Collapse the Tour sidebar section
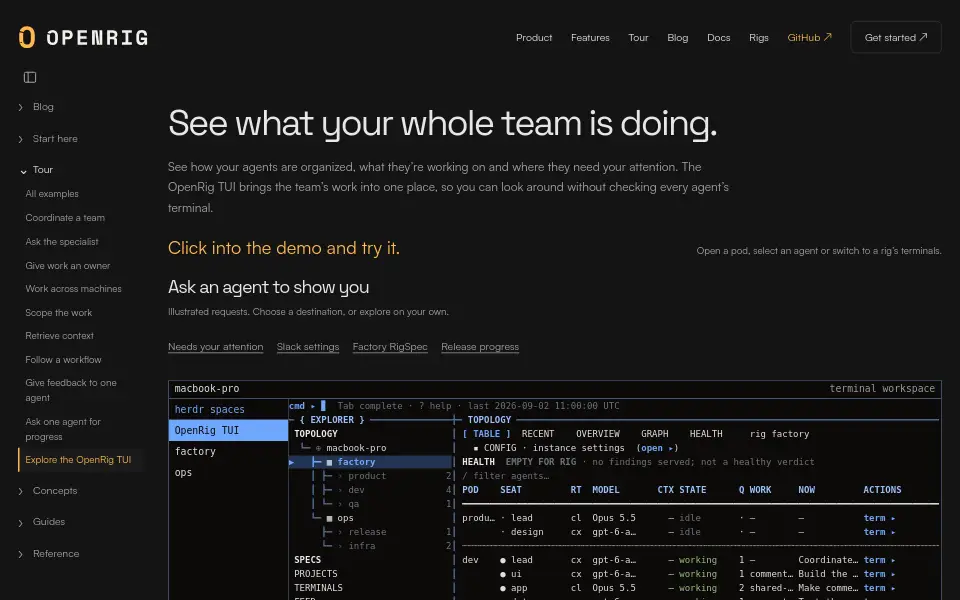 click(x=23, y=171)
